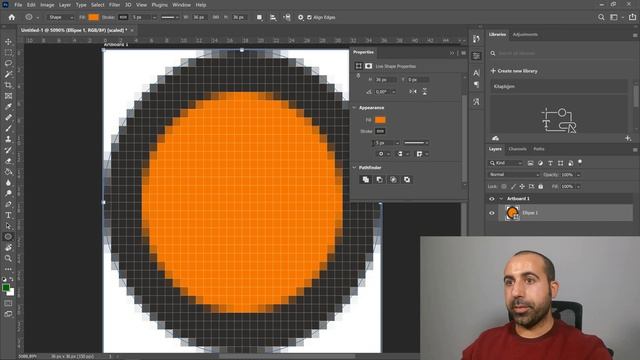Collapse the Artboard 1 group
640x360 pixels.
tap(501, 199)
